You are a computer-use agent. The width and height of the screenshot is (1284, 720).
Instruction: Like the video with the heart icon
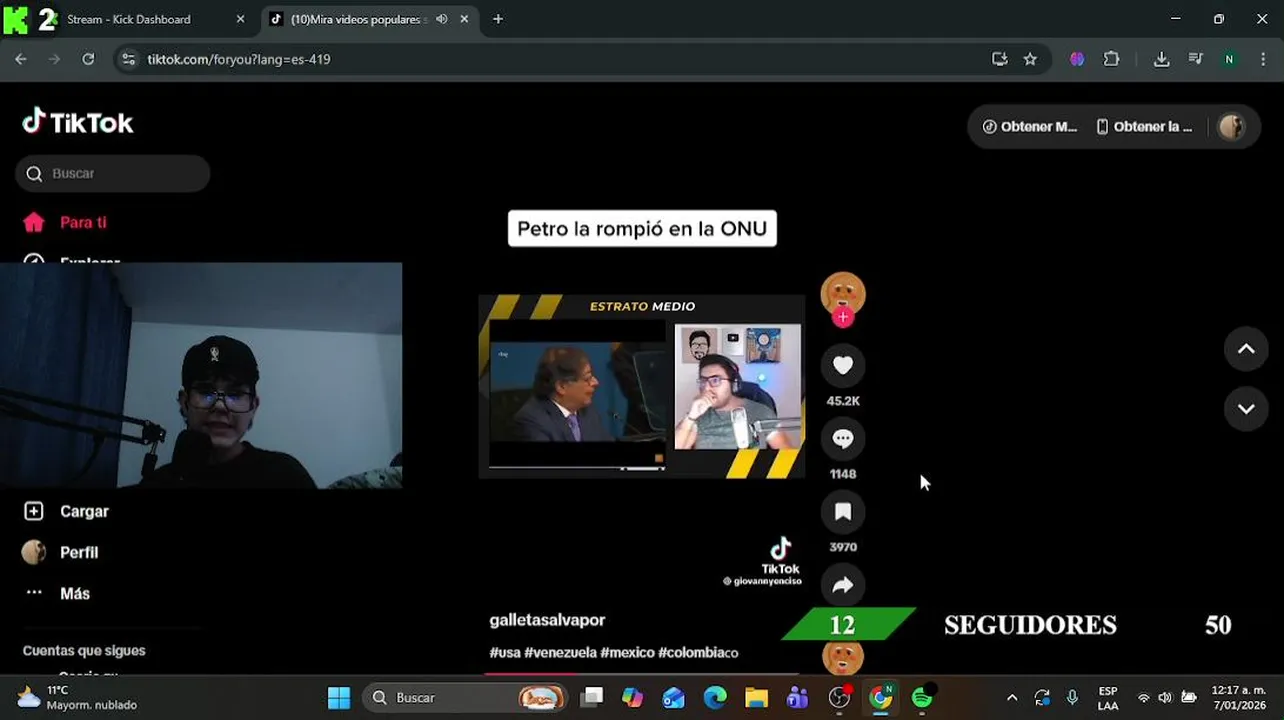[x=843, y=366]
